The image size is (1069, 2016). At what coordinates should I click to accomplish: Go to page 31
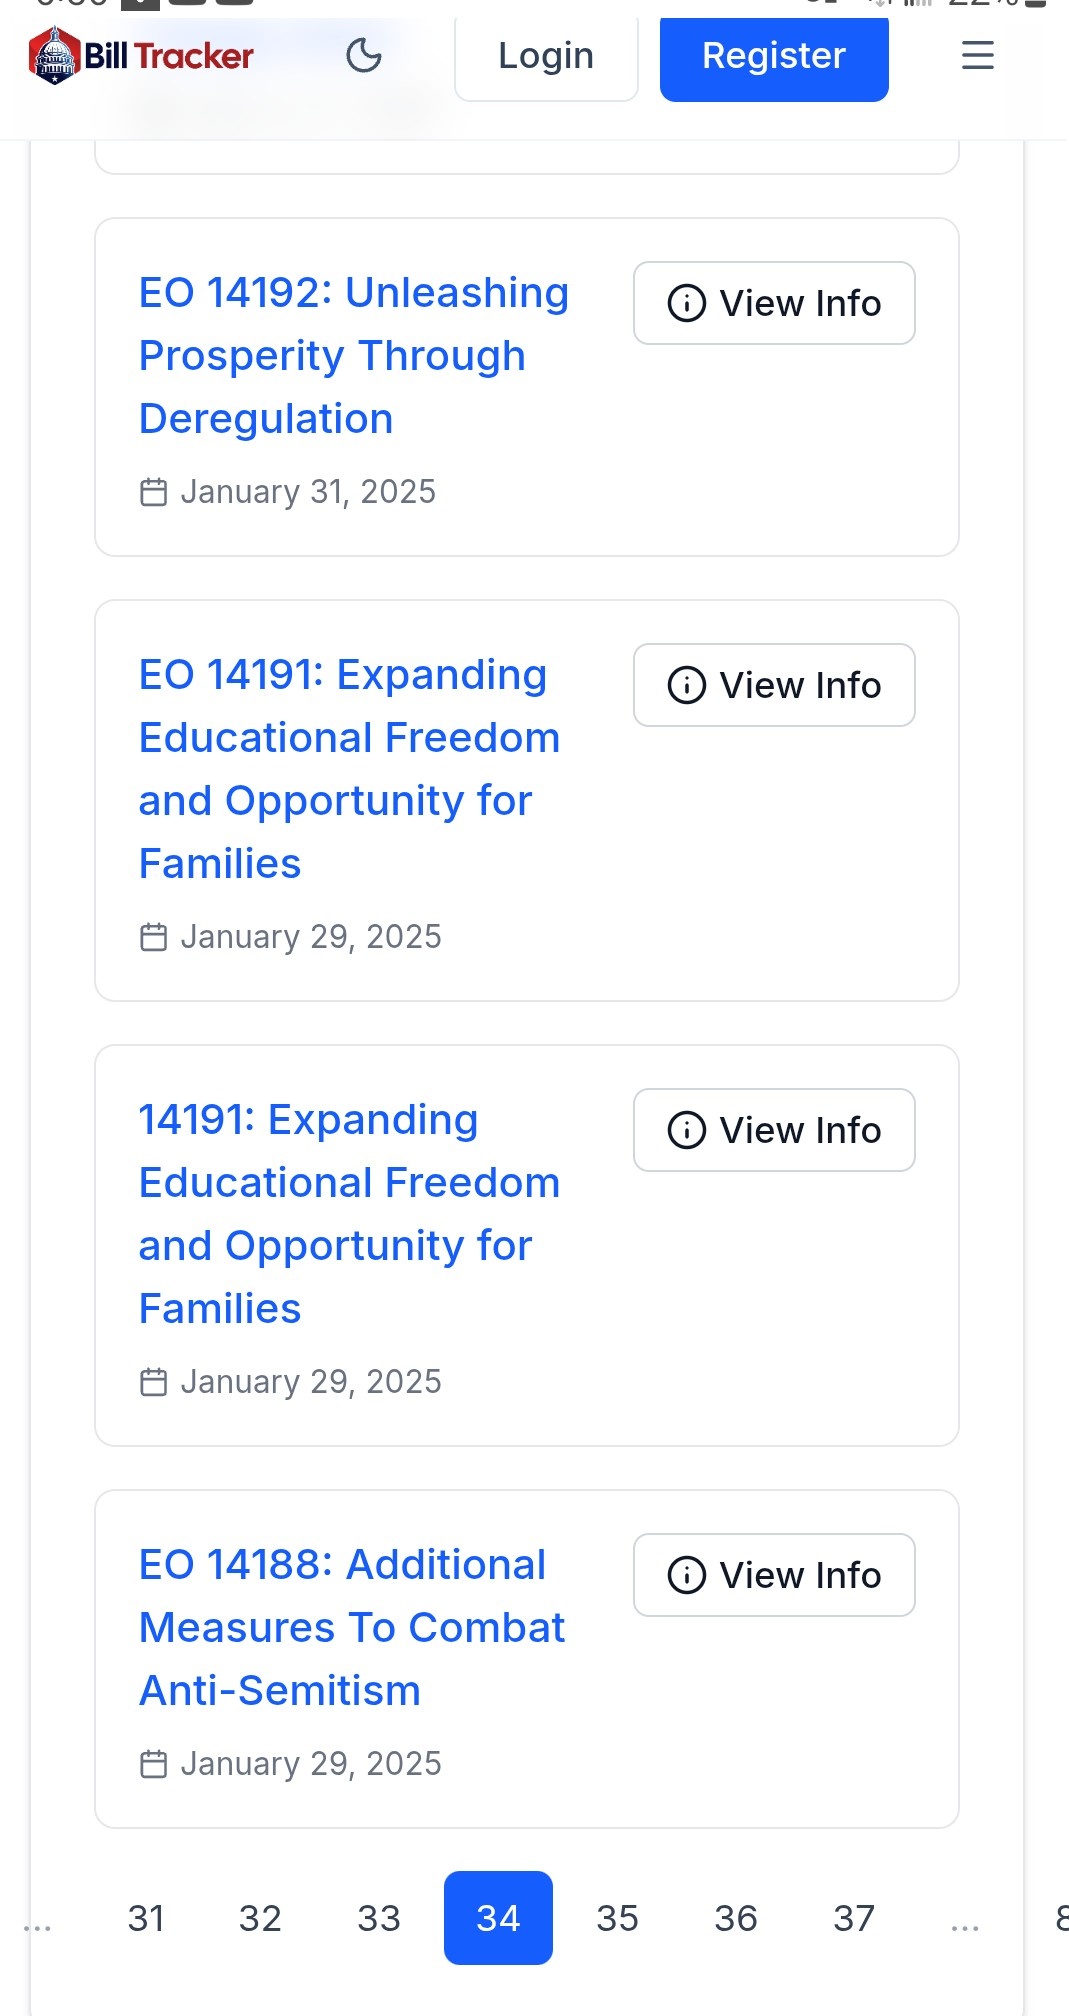pos(146,1918)
